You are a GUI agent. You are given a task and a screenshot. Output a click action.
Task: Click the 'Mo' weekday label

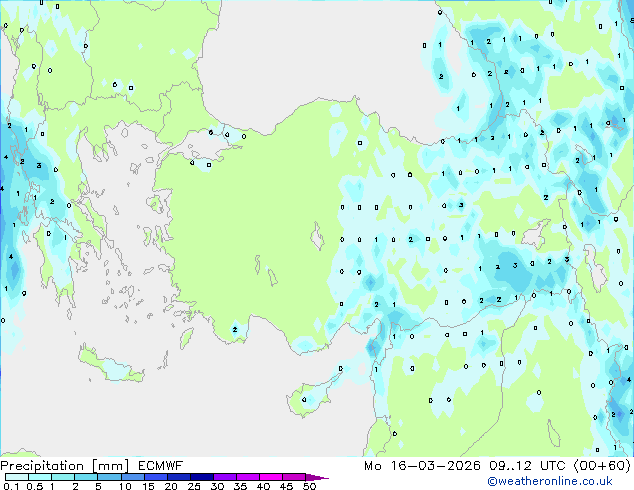tap(372, 466)
